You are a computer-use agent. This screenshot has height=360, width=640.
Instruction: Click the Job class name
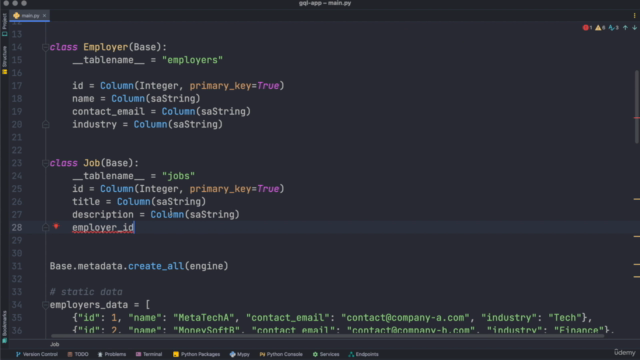click(92, 163)
